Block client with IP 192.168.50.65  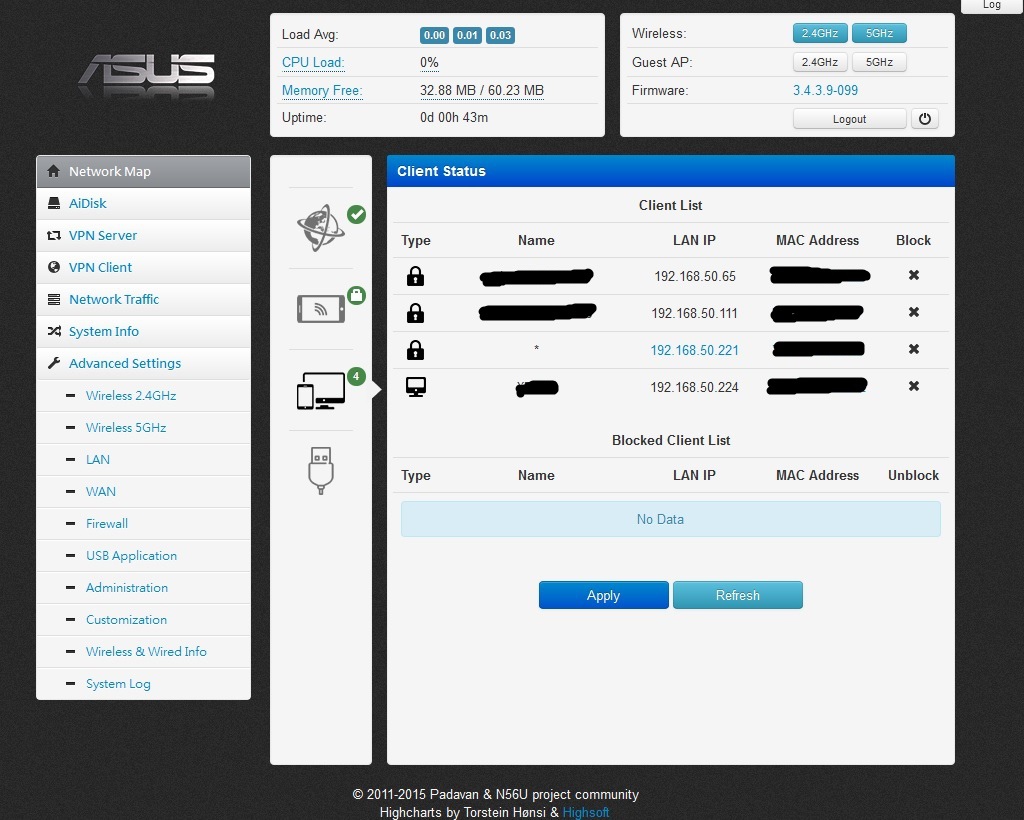[x=913, y=275]
